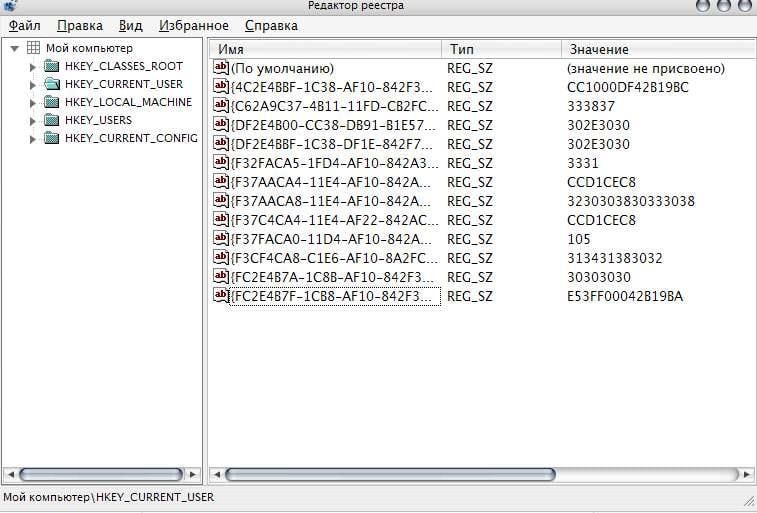This screenshot has height=513, width=757.
Task: Click the tree pane horizontal scrollbar thumb
Action: [x=101, y=474]
